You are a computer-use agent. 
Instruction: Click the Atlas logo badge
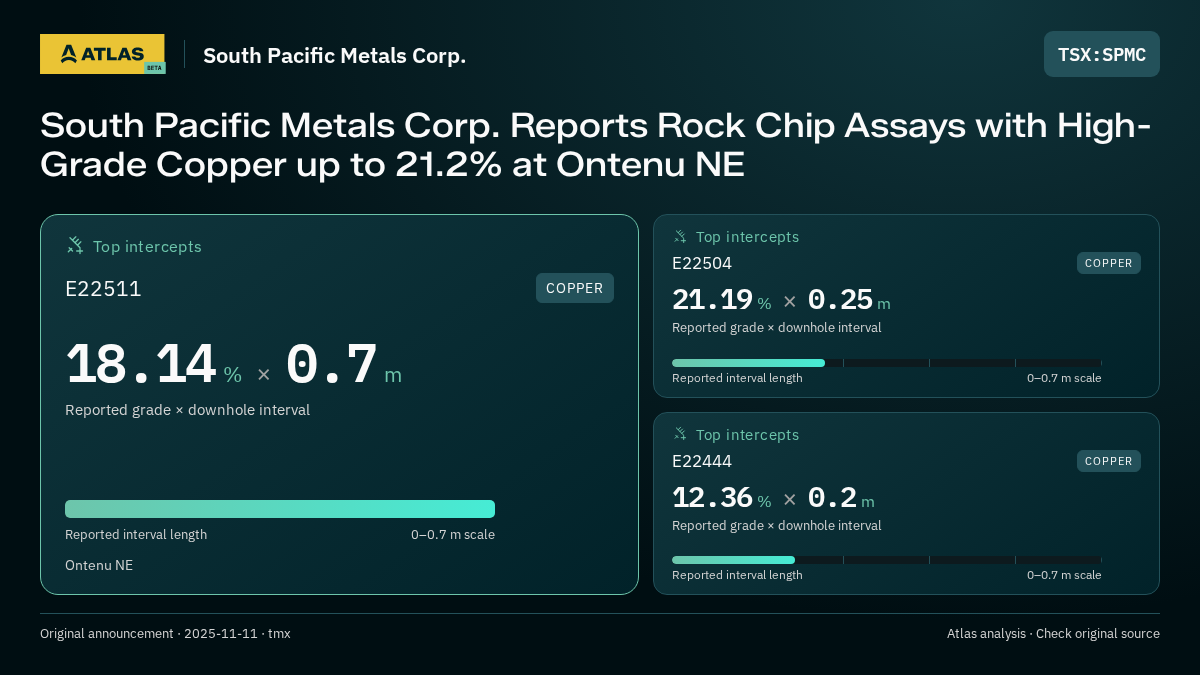(102, 54)
